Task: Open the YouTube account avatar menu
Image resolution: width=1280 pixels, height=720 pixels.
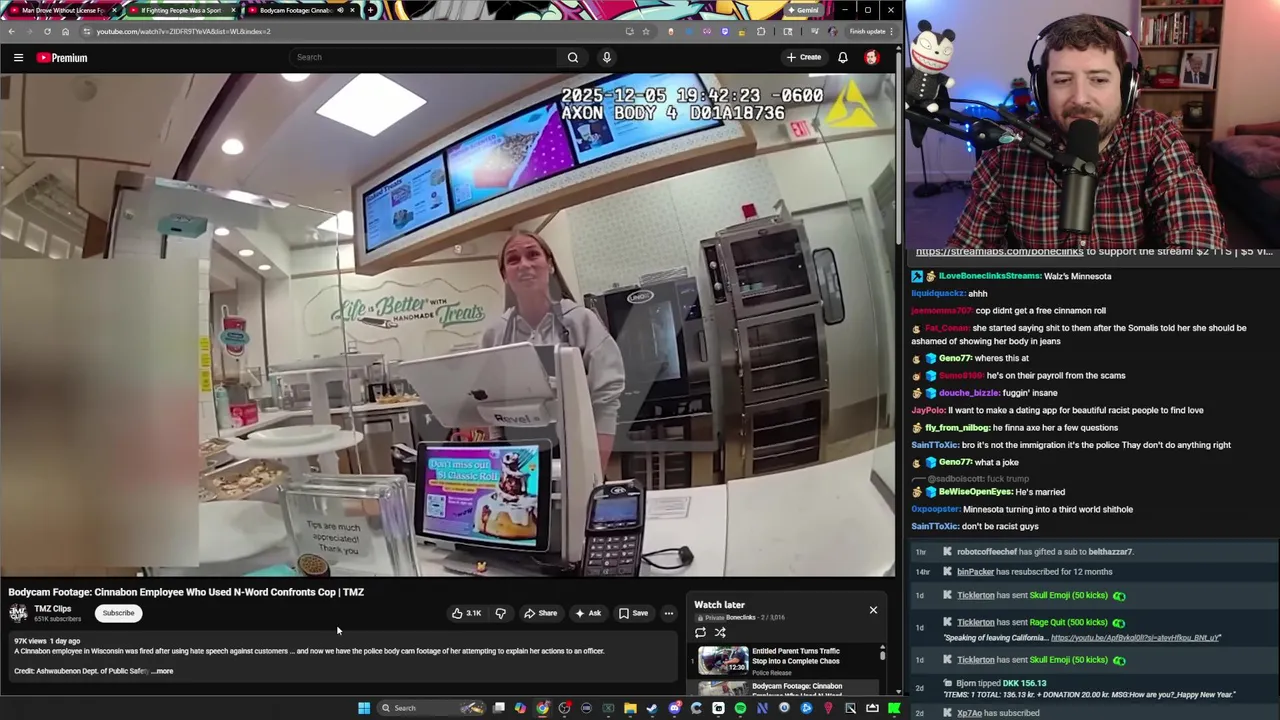Action: pos(872,57)
